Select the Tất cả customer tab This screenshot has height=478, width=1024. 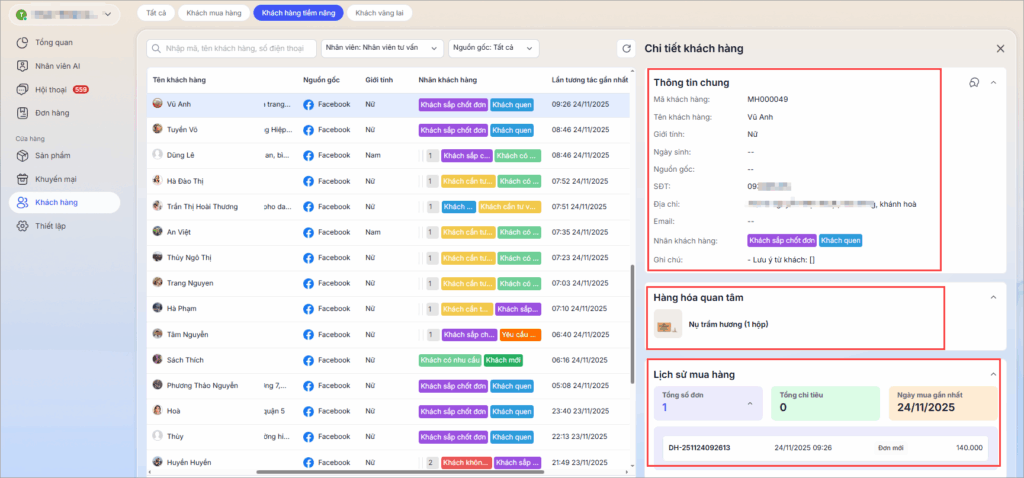point(155,13)
